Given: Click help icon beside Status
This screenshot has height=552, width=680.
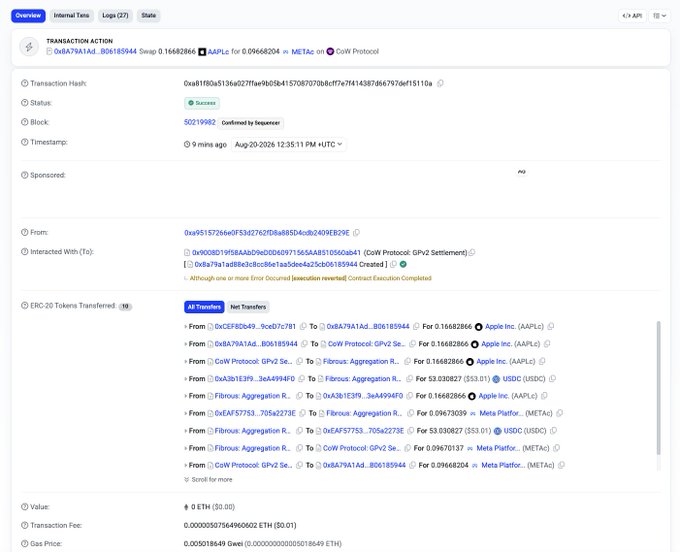Looking at the screenshot, I should [25, 103].
